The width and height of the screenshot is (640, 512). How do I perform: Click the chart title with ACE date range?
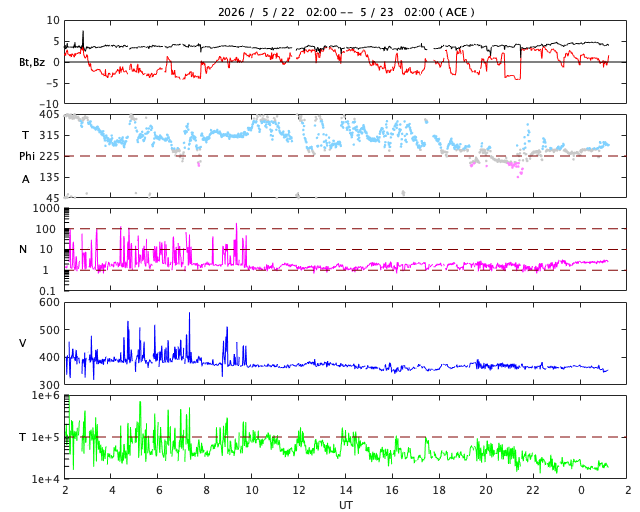tap(346, 12)
